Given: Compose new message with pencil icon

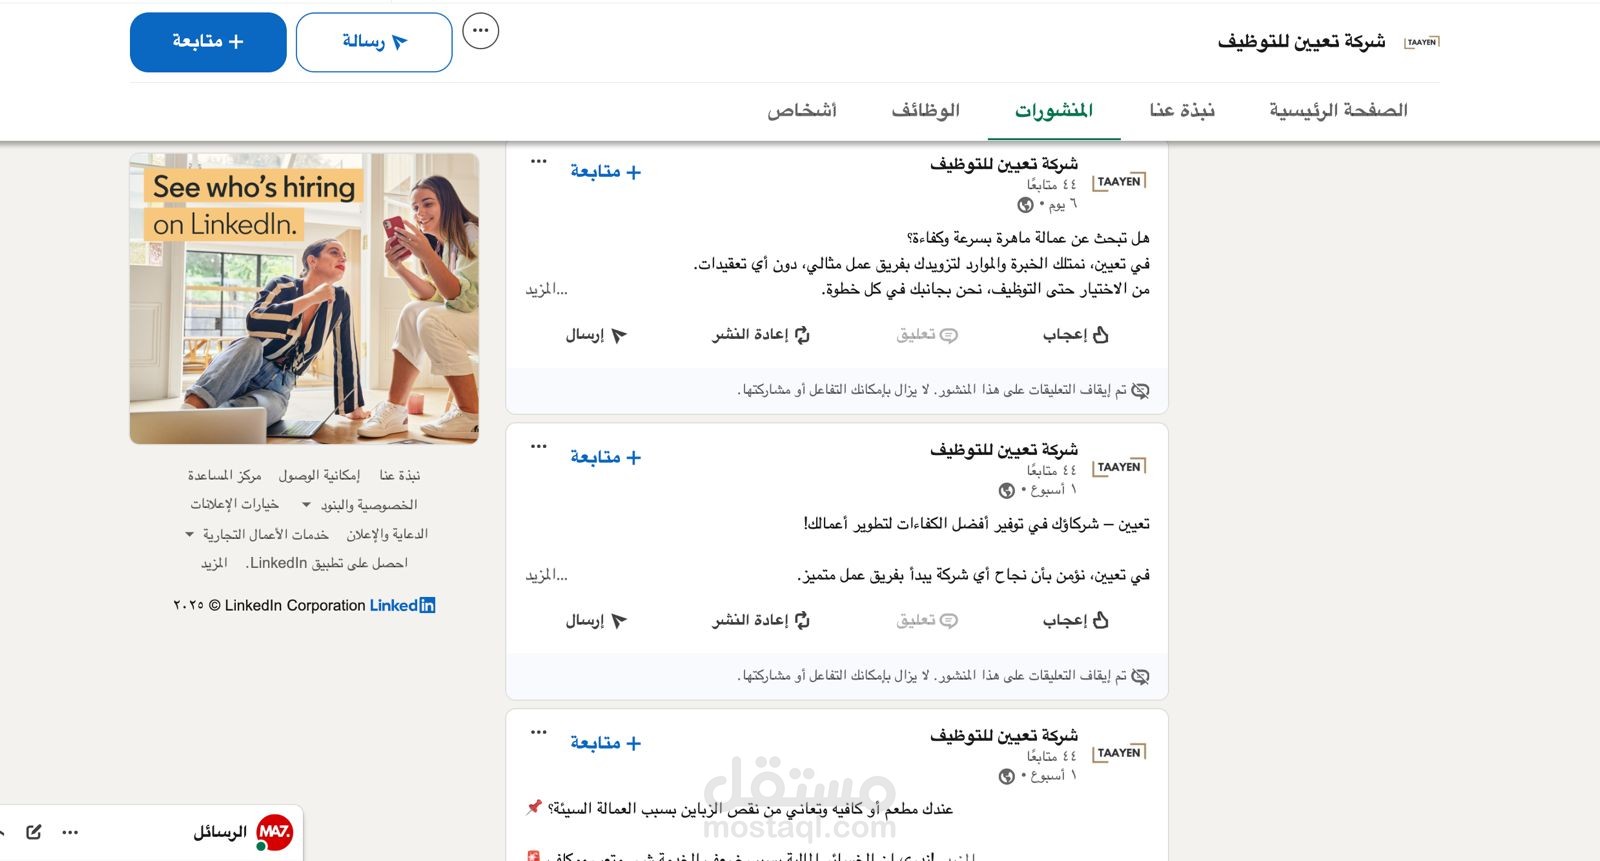Looking at the screenshot, I should point(34,832).
